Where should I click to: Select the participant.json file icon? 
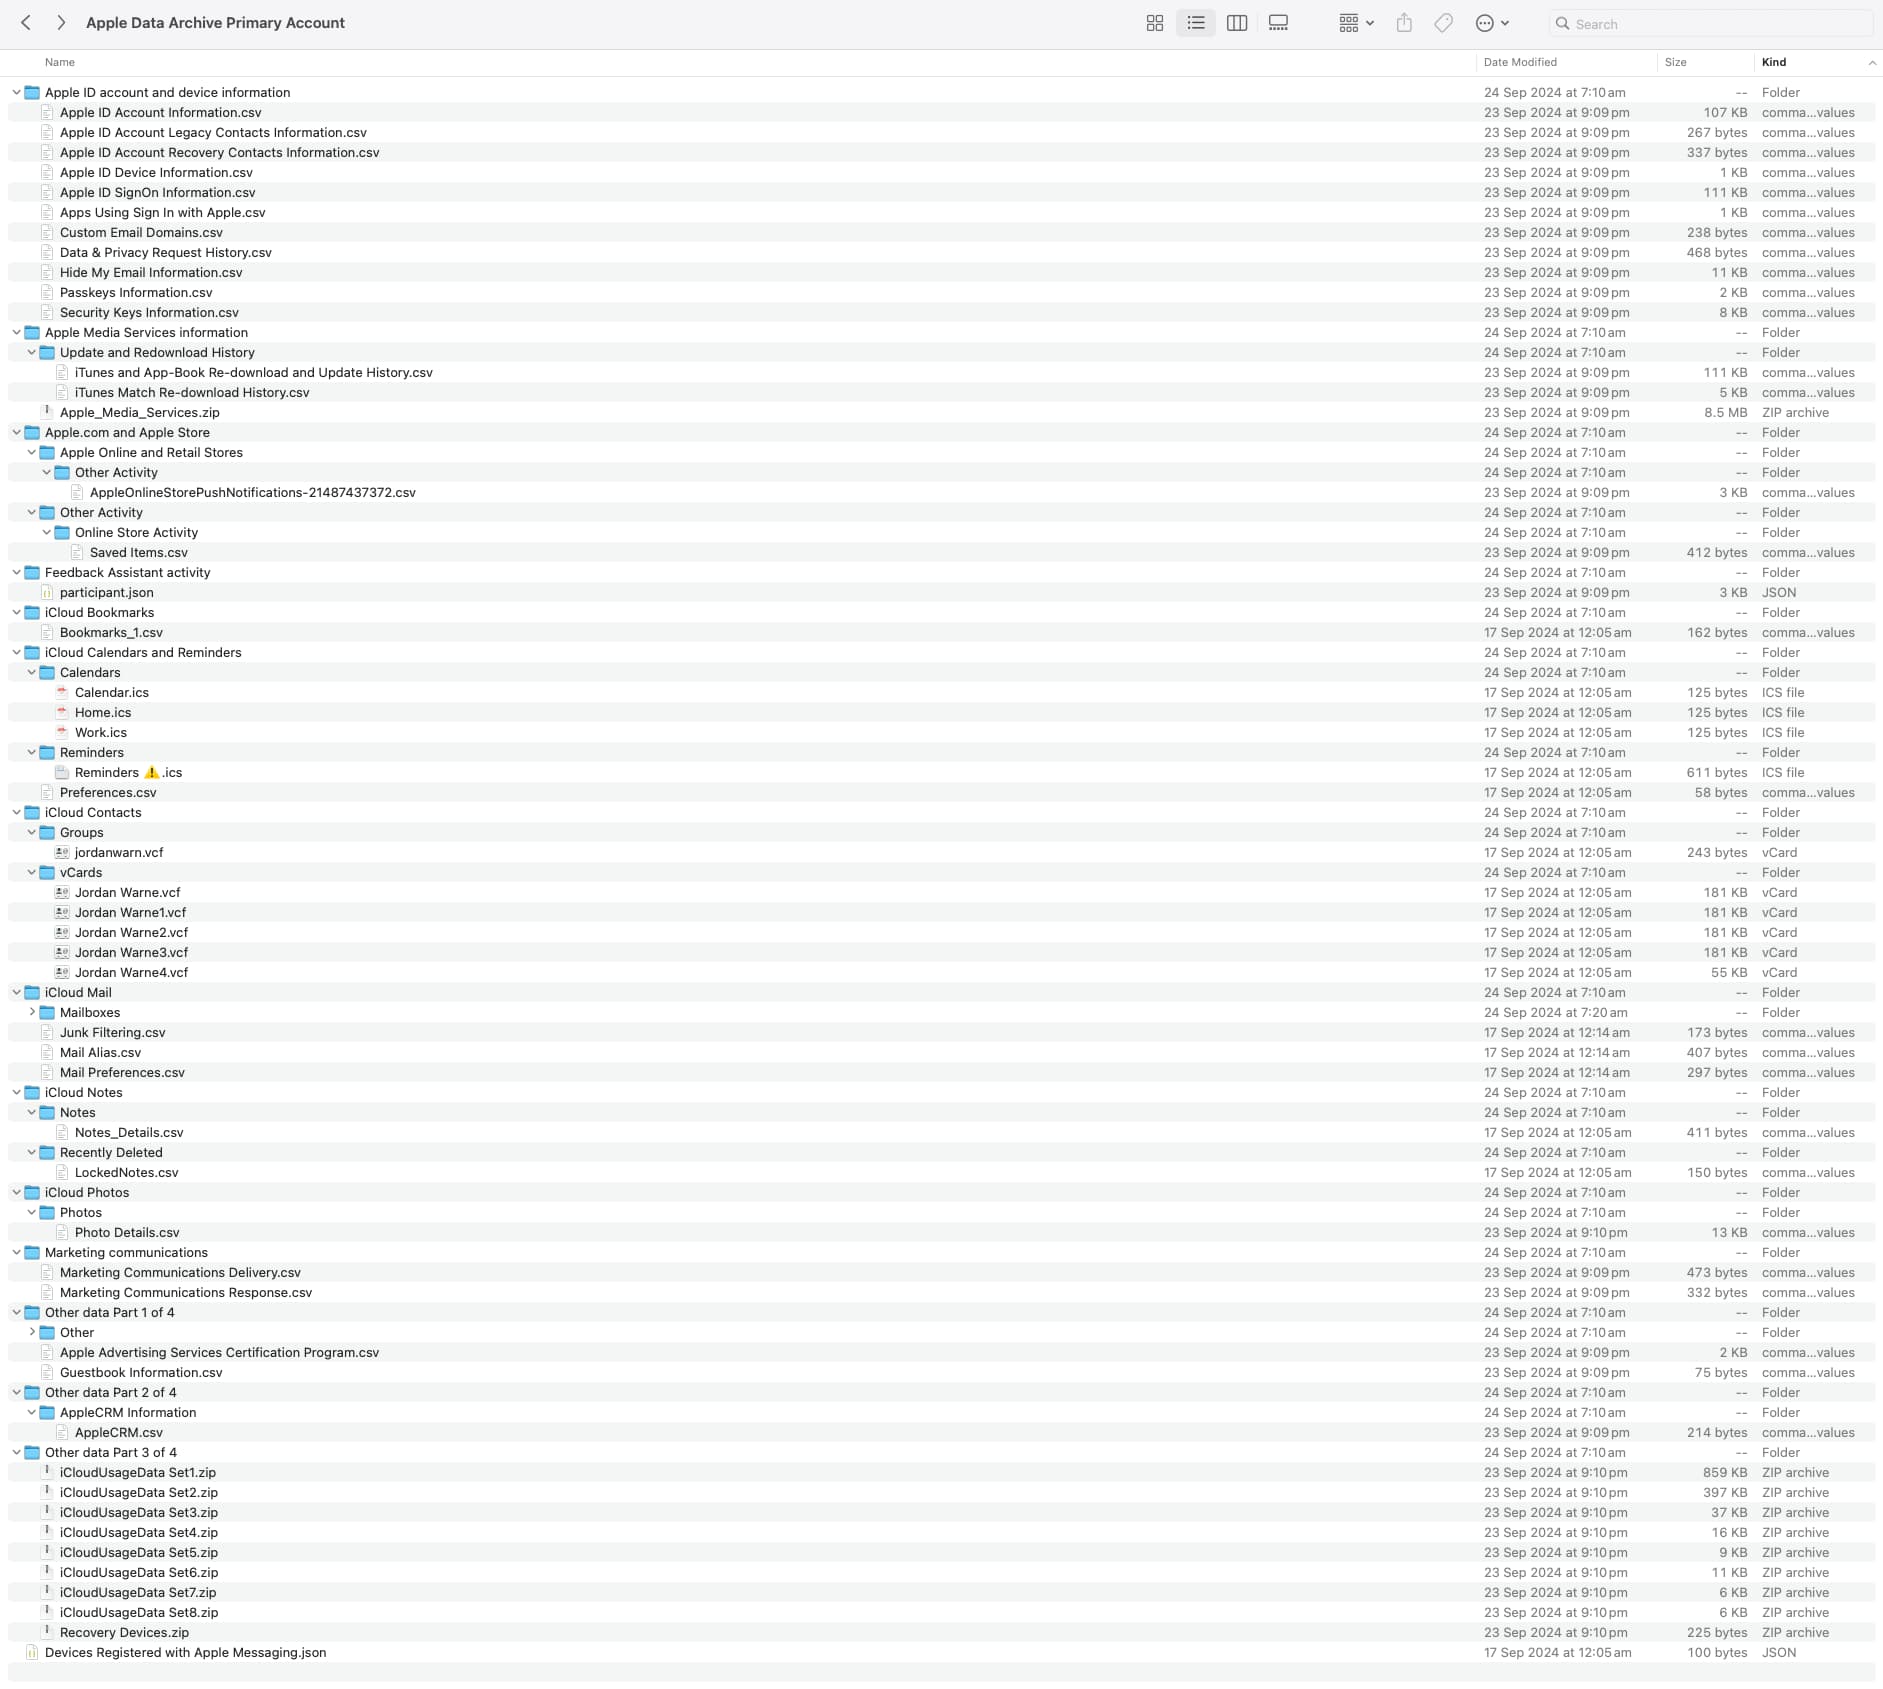pyautogui.click(x=47, y=592)
